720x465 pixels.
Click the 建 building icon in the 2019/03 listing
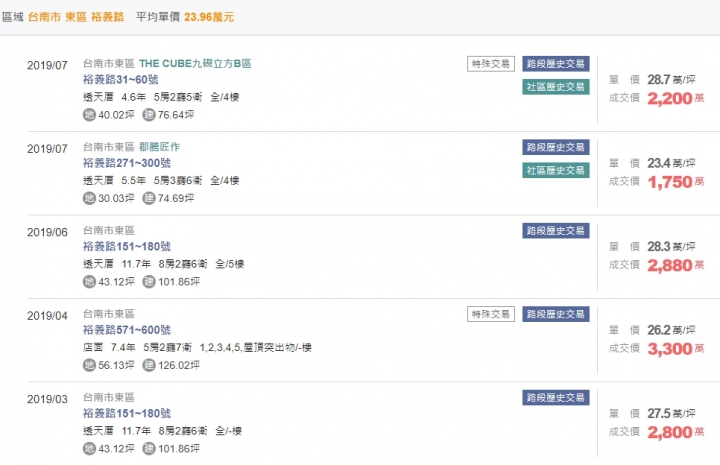tap(149, 448)
